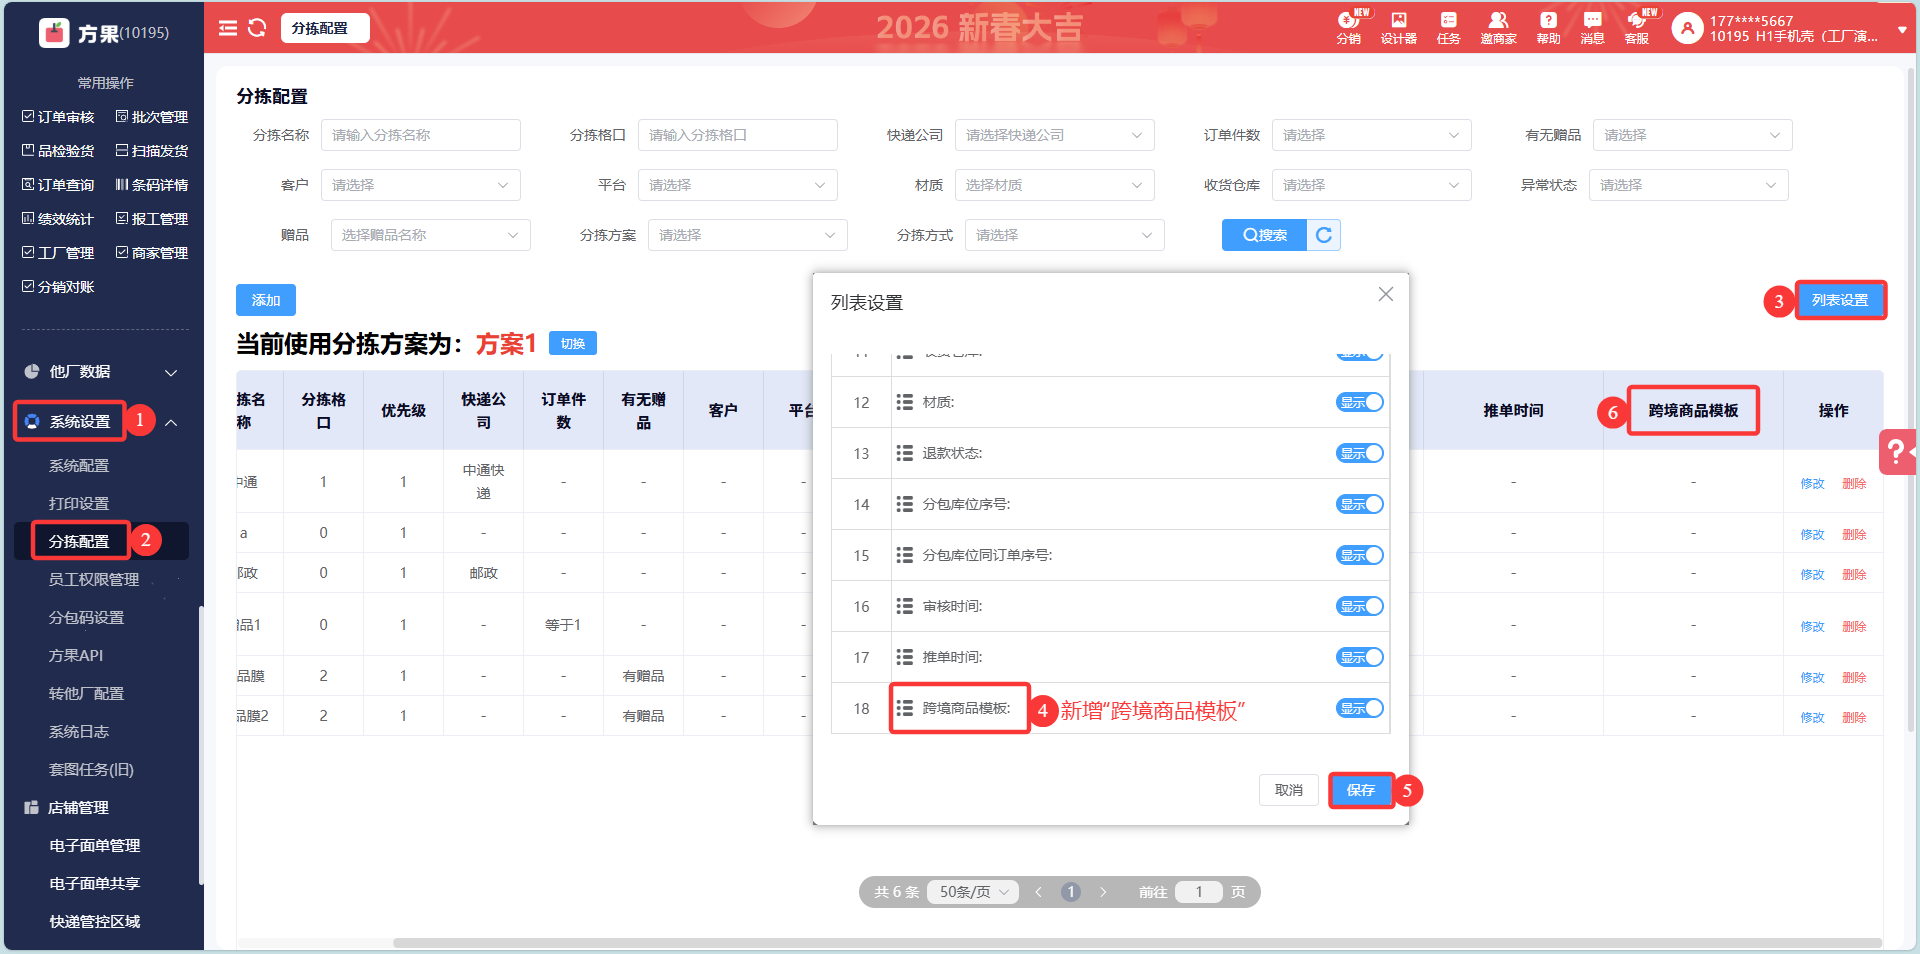Expand the 他厂数据 sidebar section
Viewport: 1920px width, 954px height.
(101, 372)
